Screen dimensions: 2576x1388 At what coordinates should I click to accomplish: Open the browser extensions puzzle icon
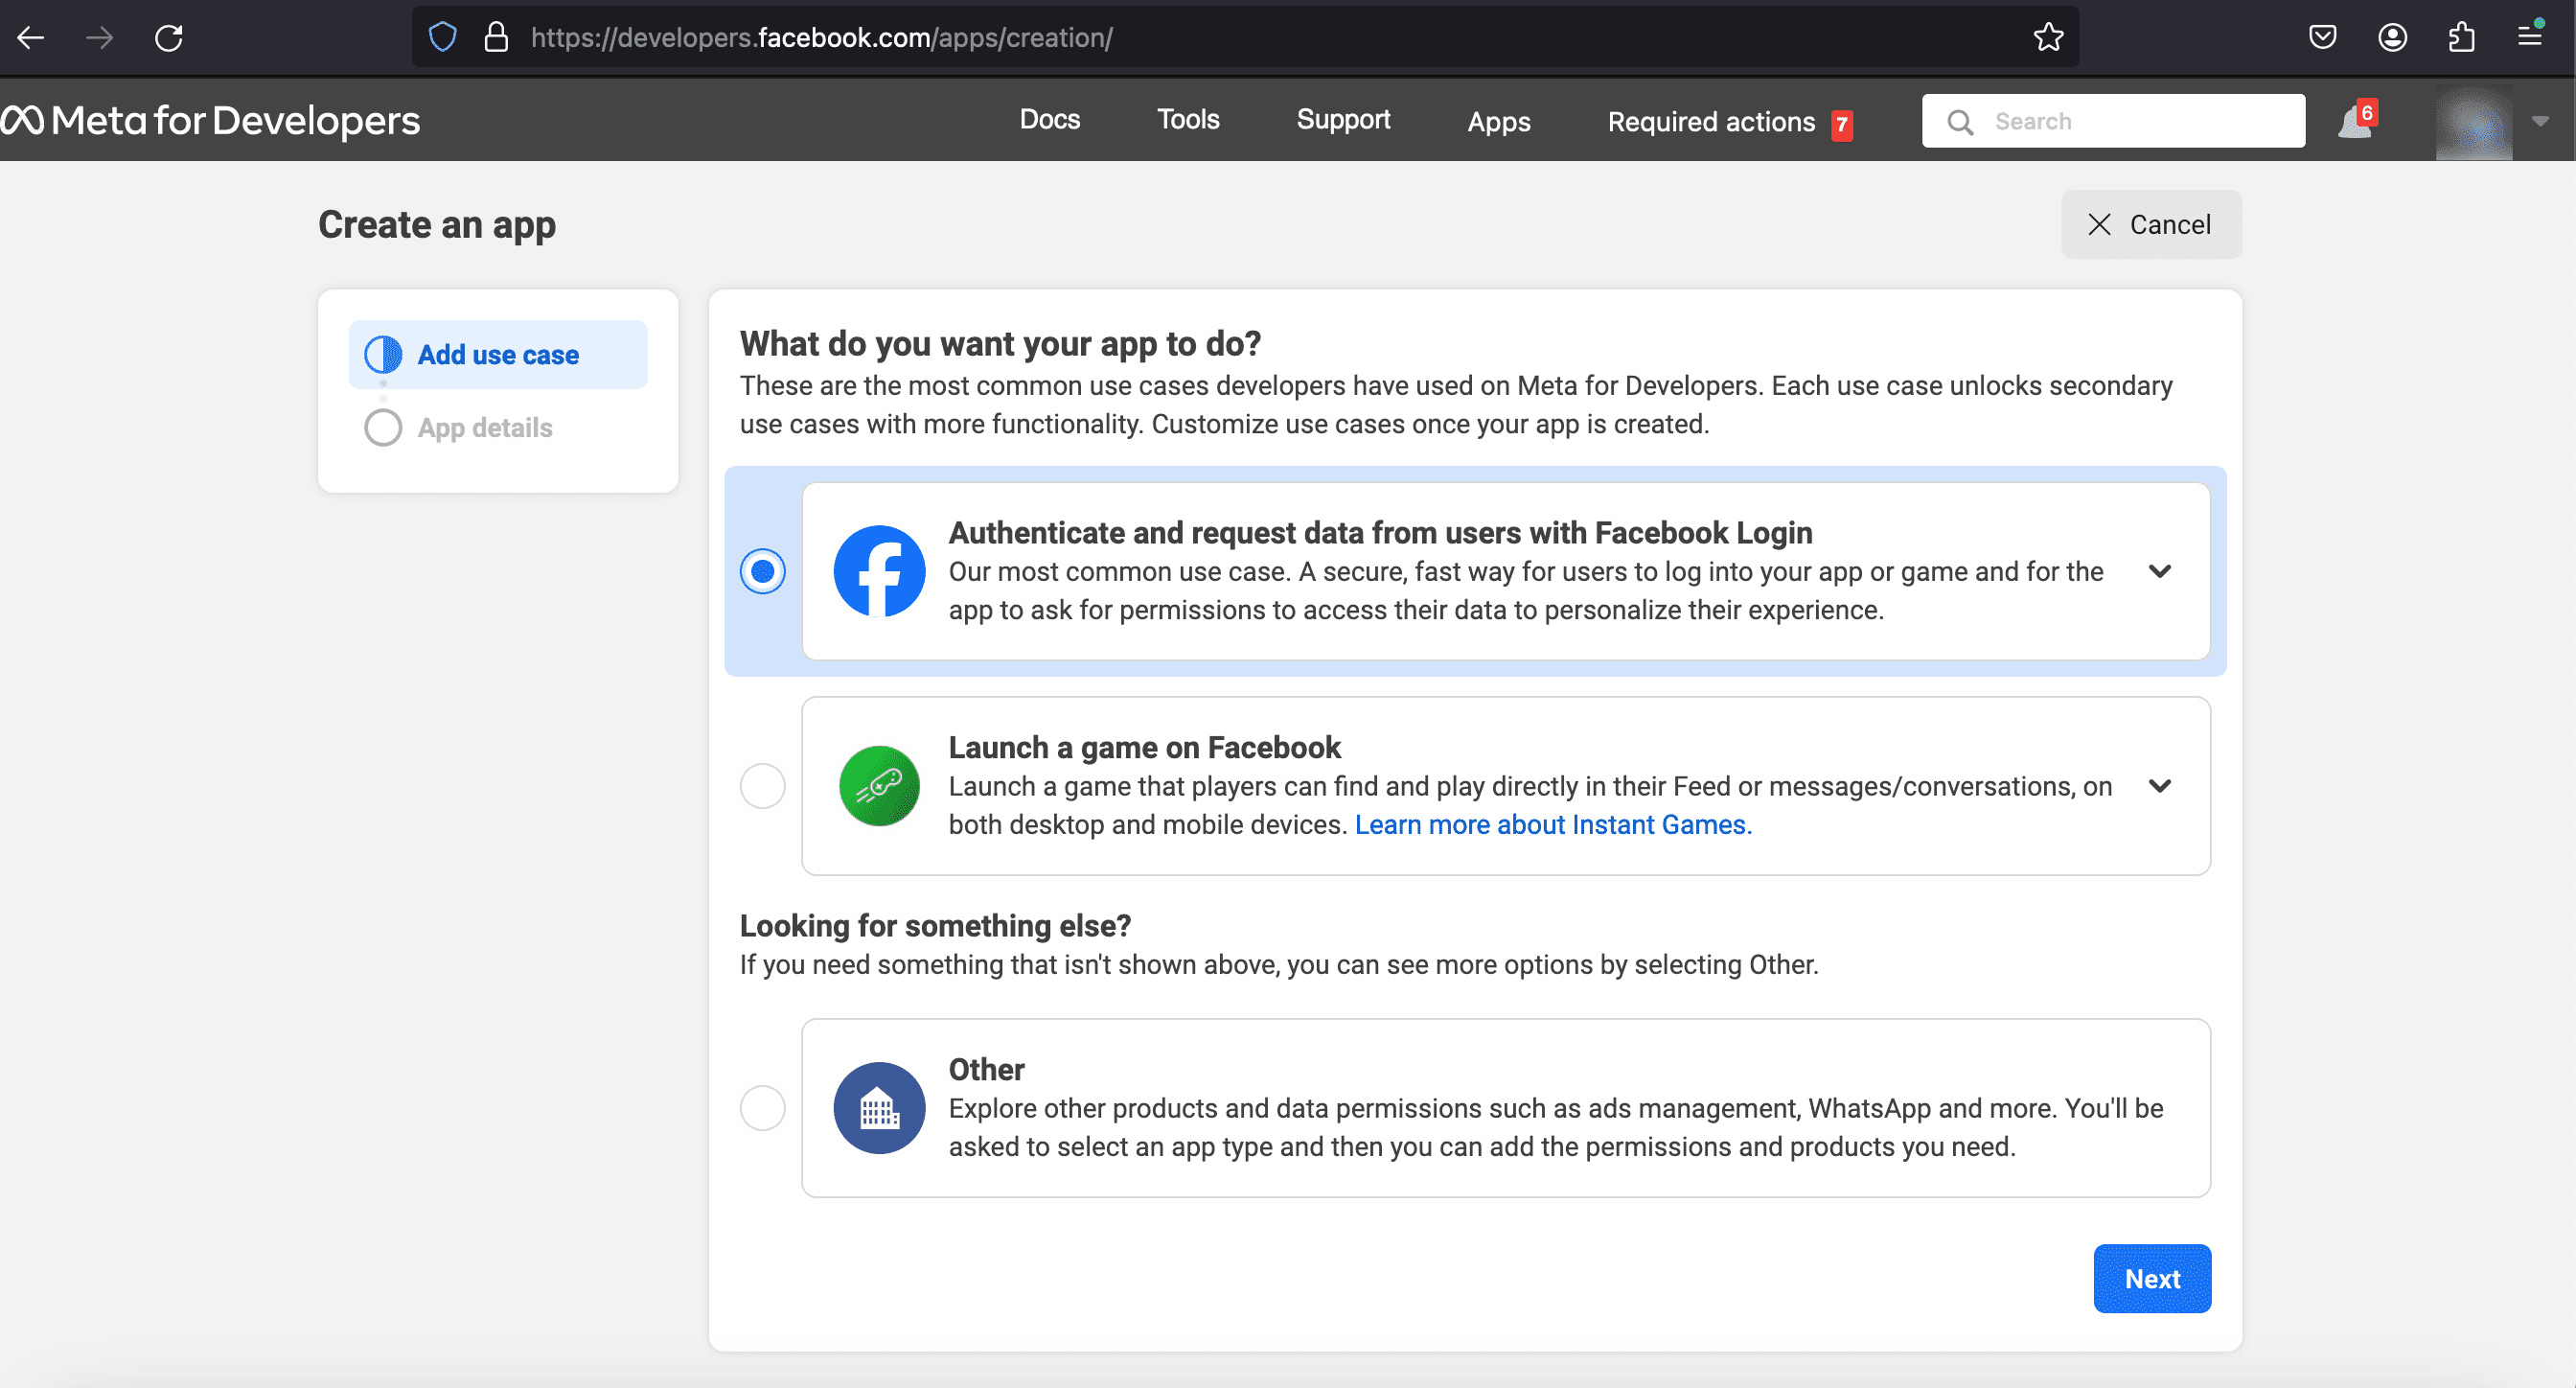point(2461,38)
